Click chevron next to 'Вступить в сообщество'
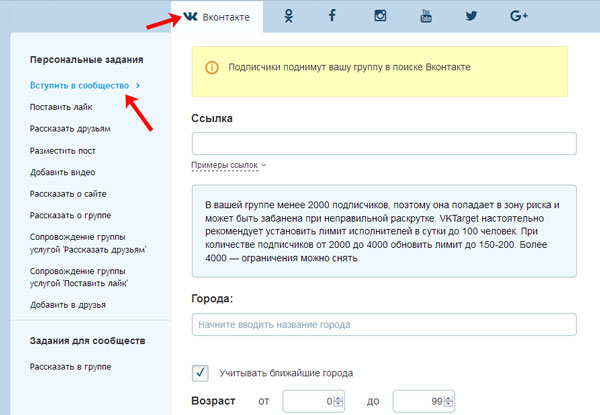600x415 pixels. [138, 86]
